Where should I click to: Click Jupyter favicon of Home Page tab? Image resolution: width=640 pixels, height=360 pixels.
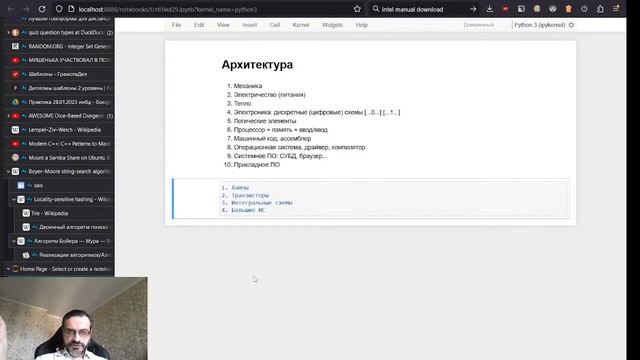coord(15,269)
